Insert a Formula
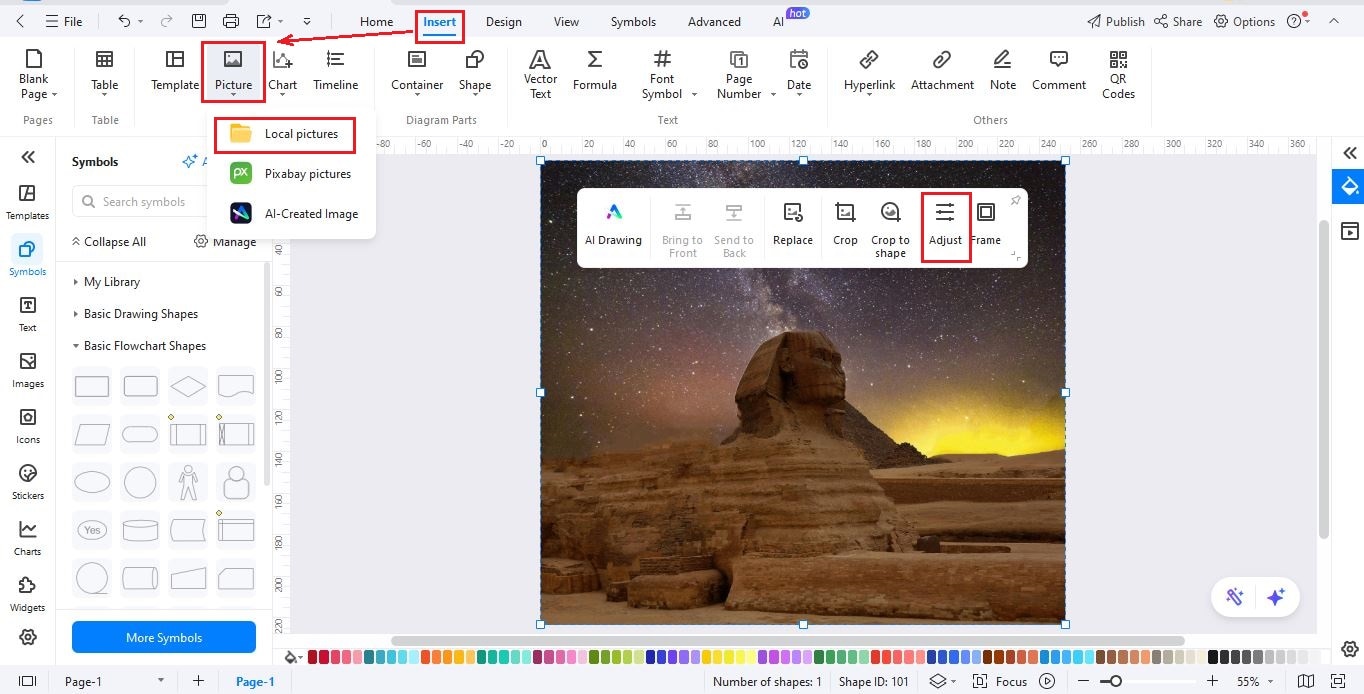This screenshot has height=694, width=1364. tap(594, 72)
